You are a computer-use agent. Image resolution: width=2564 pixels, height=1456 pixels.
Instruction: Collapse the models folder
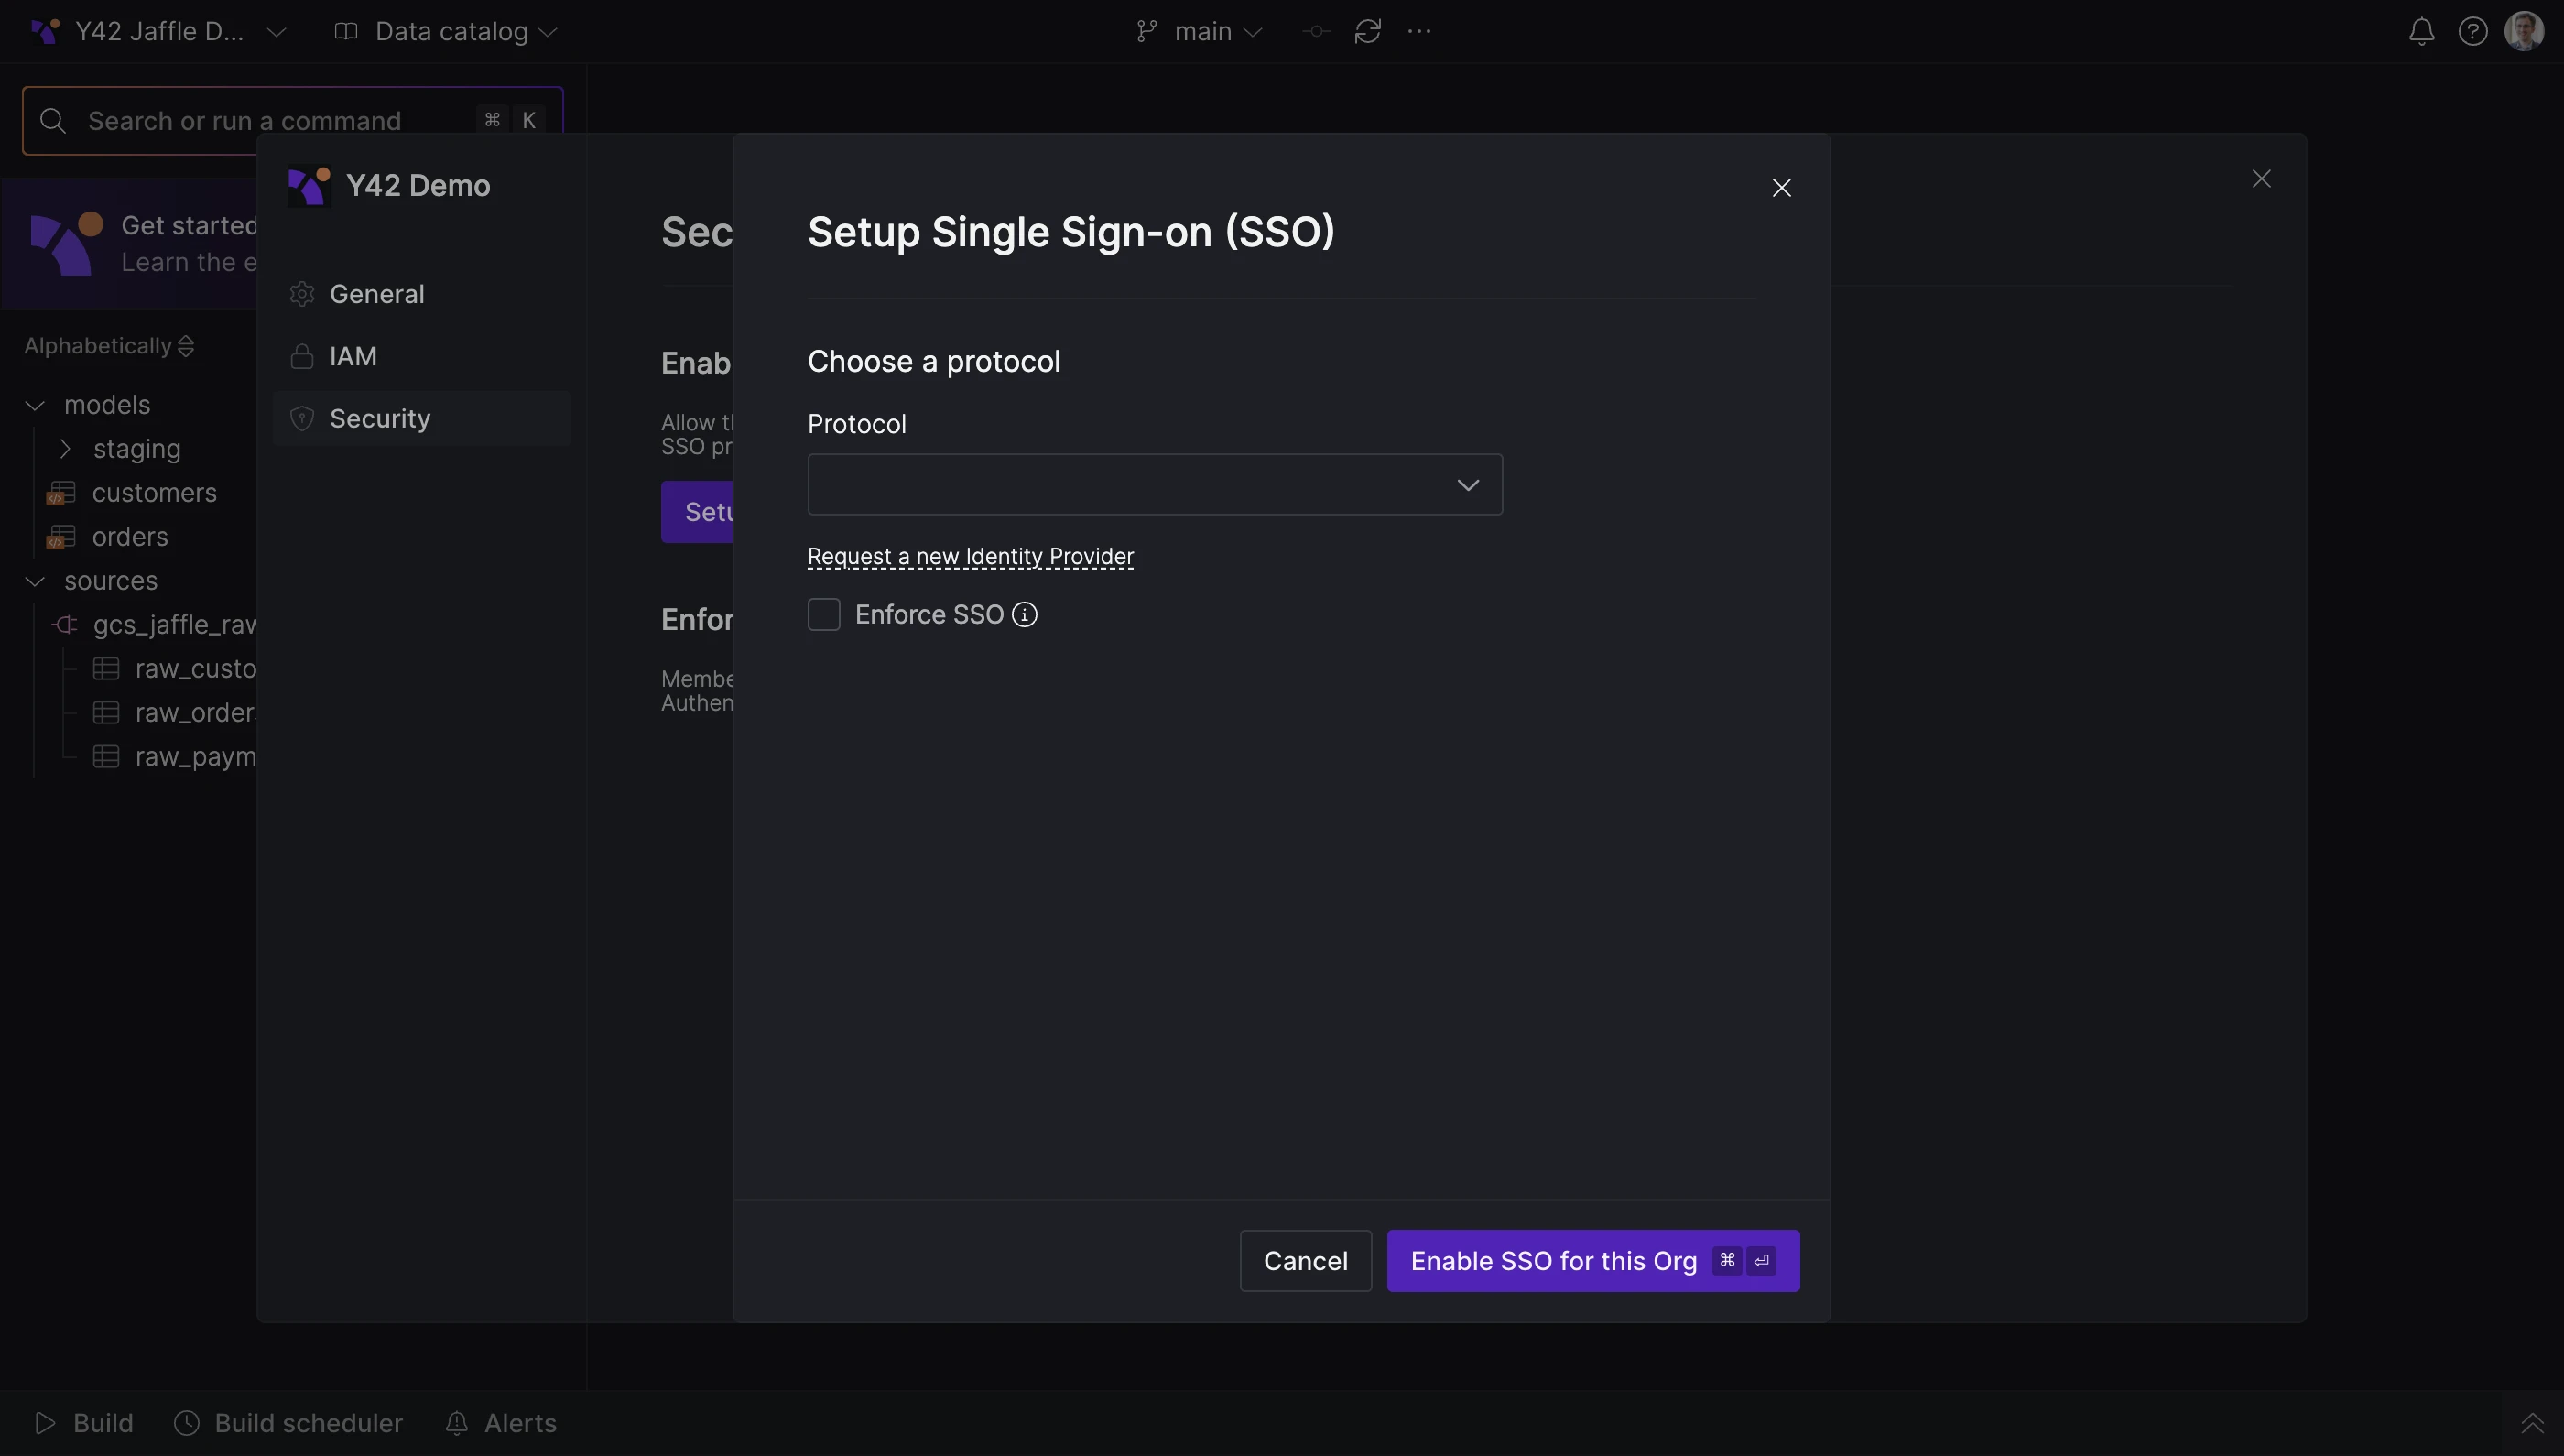point(35,405)
